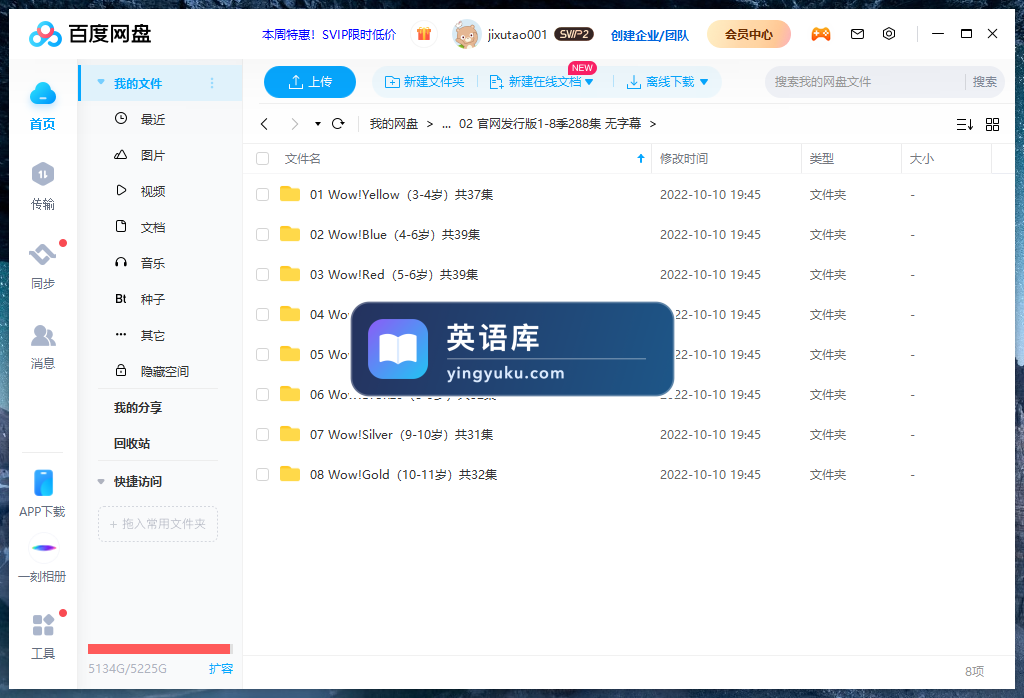Check the box for 03 Wow!Red
Screen dimensions: 1024x698
pyautogui.click(x=263, y=274)
